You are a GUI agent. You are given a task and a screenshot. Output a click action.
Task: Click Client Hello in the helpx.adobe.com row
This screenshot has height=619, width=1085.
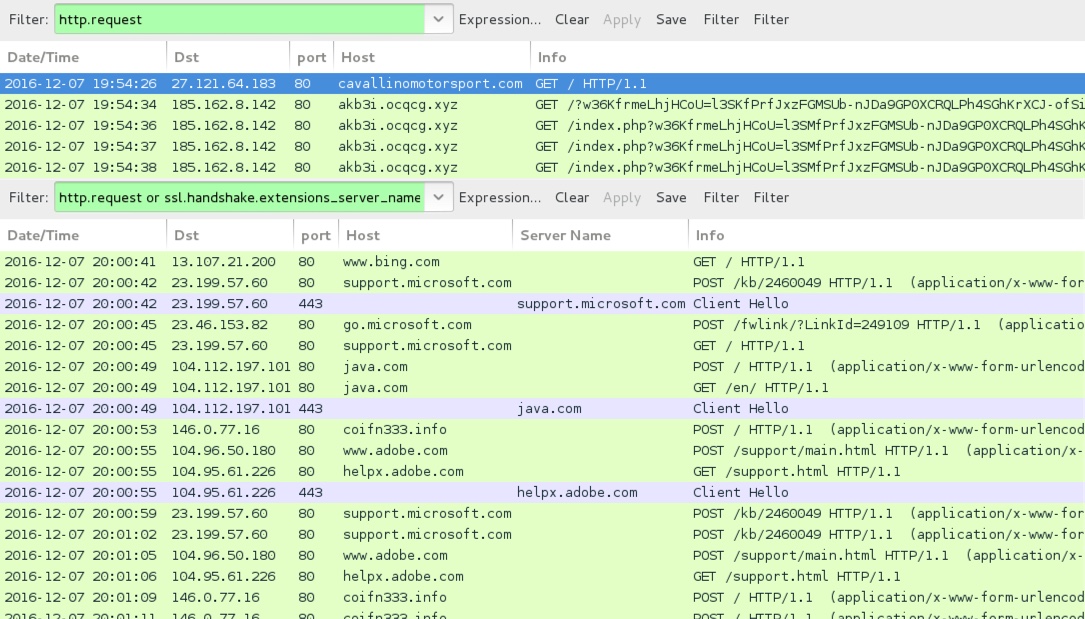coord(740,492)
